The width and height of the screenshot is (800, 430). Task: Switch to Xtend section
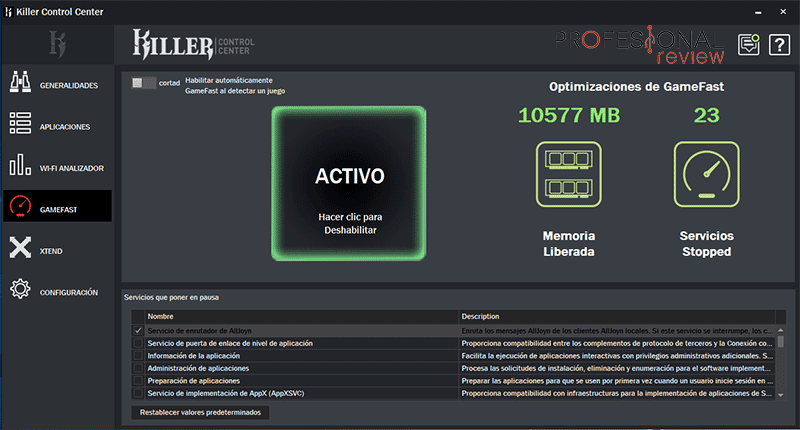tap(51, 251)
